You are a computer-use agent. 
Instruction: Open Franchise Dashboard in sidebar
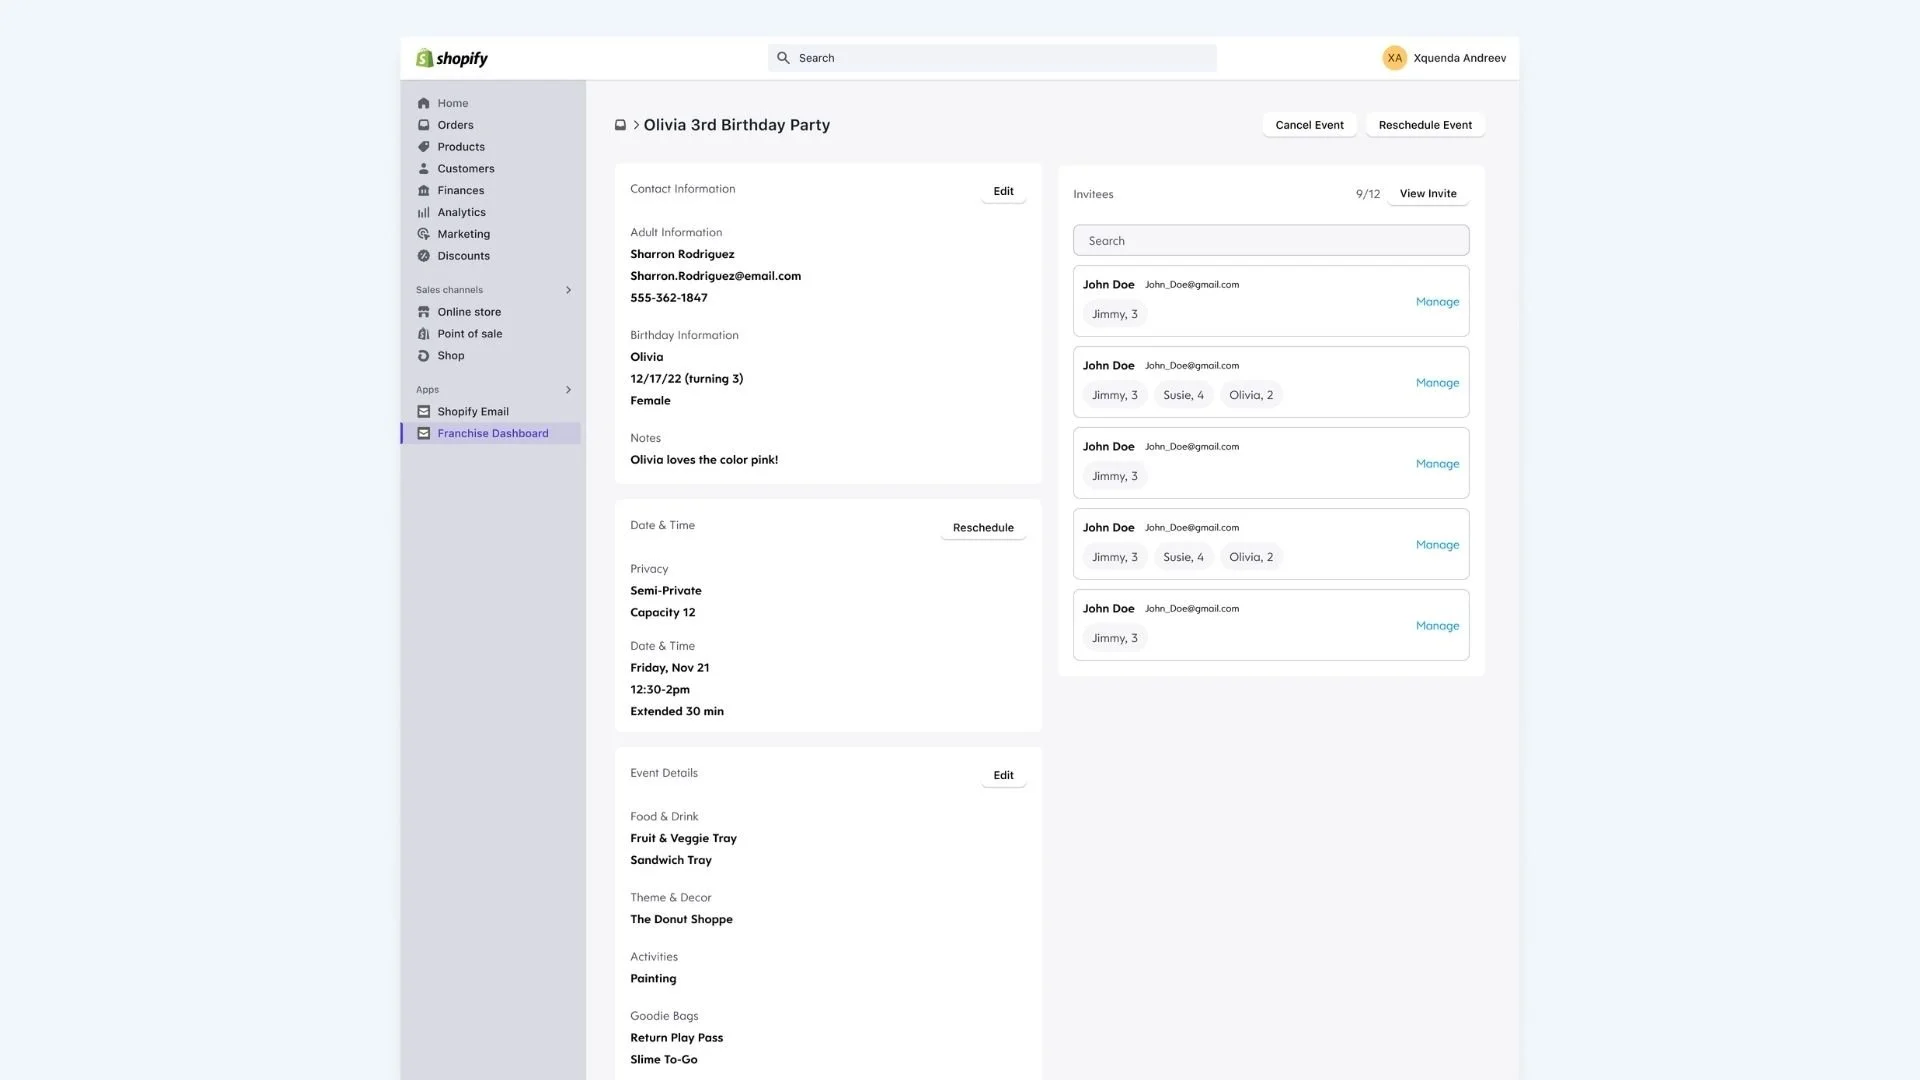[492, 433]
